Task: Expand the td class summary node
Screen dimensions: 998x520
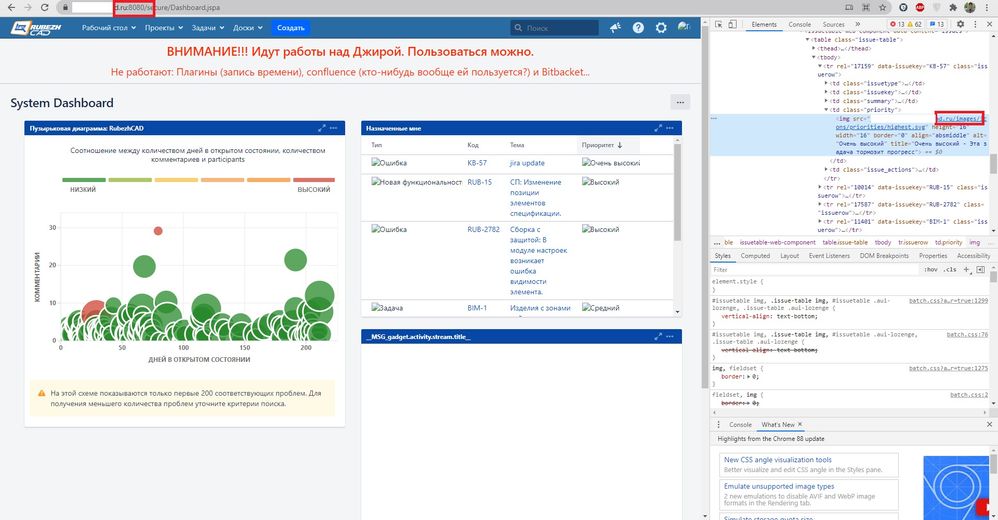Action: click(826, 101)
